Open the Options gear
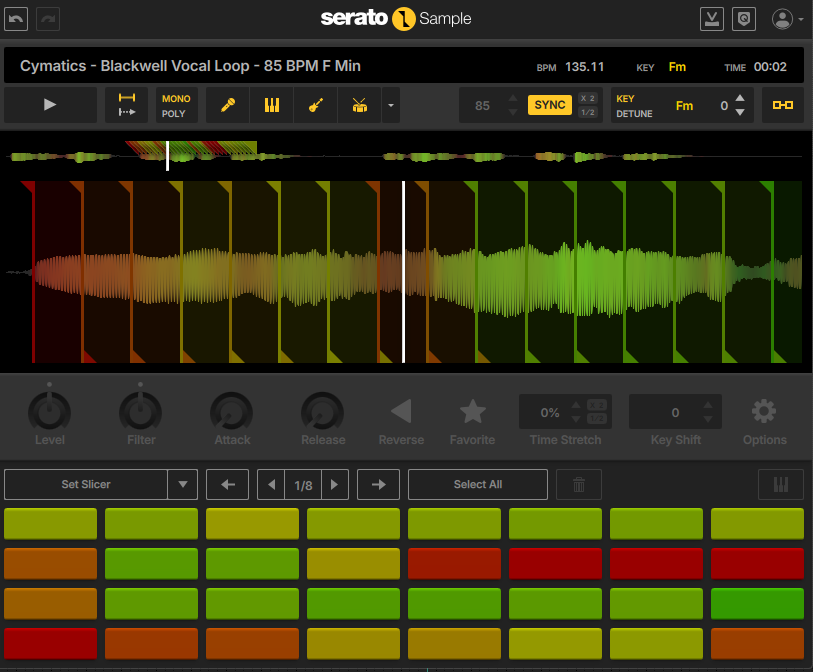 pos(764,411)
